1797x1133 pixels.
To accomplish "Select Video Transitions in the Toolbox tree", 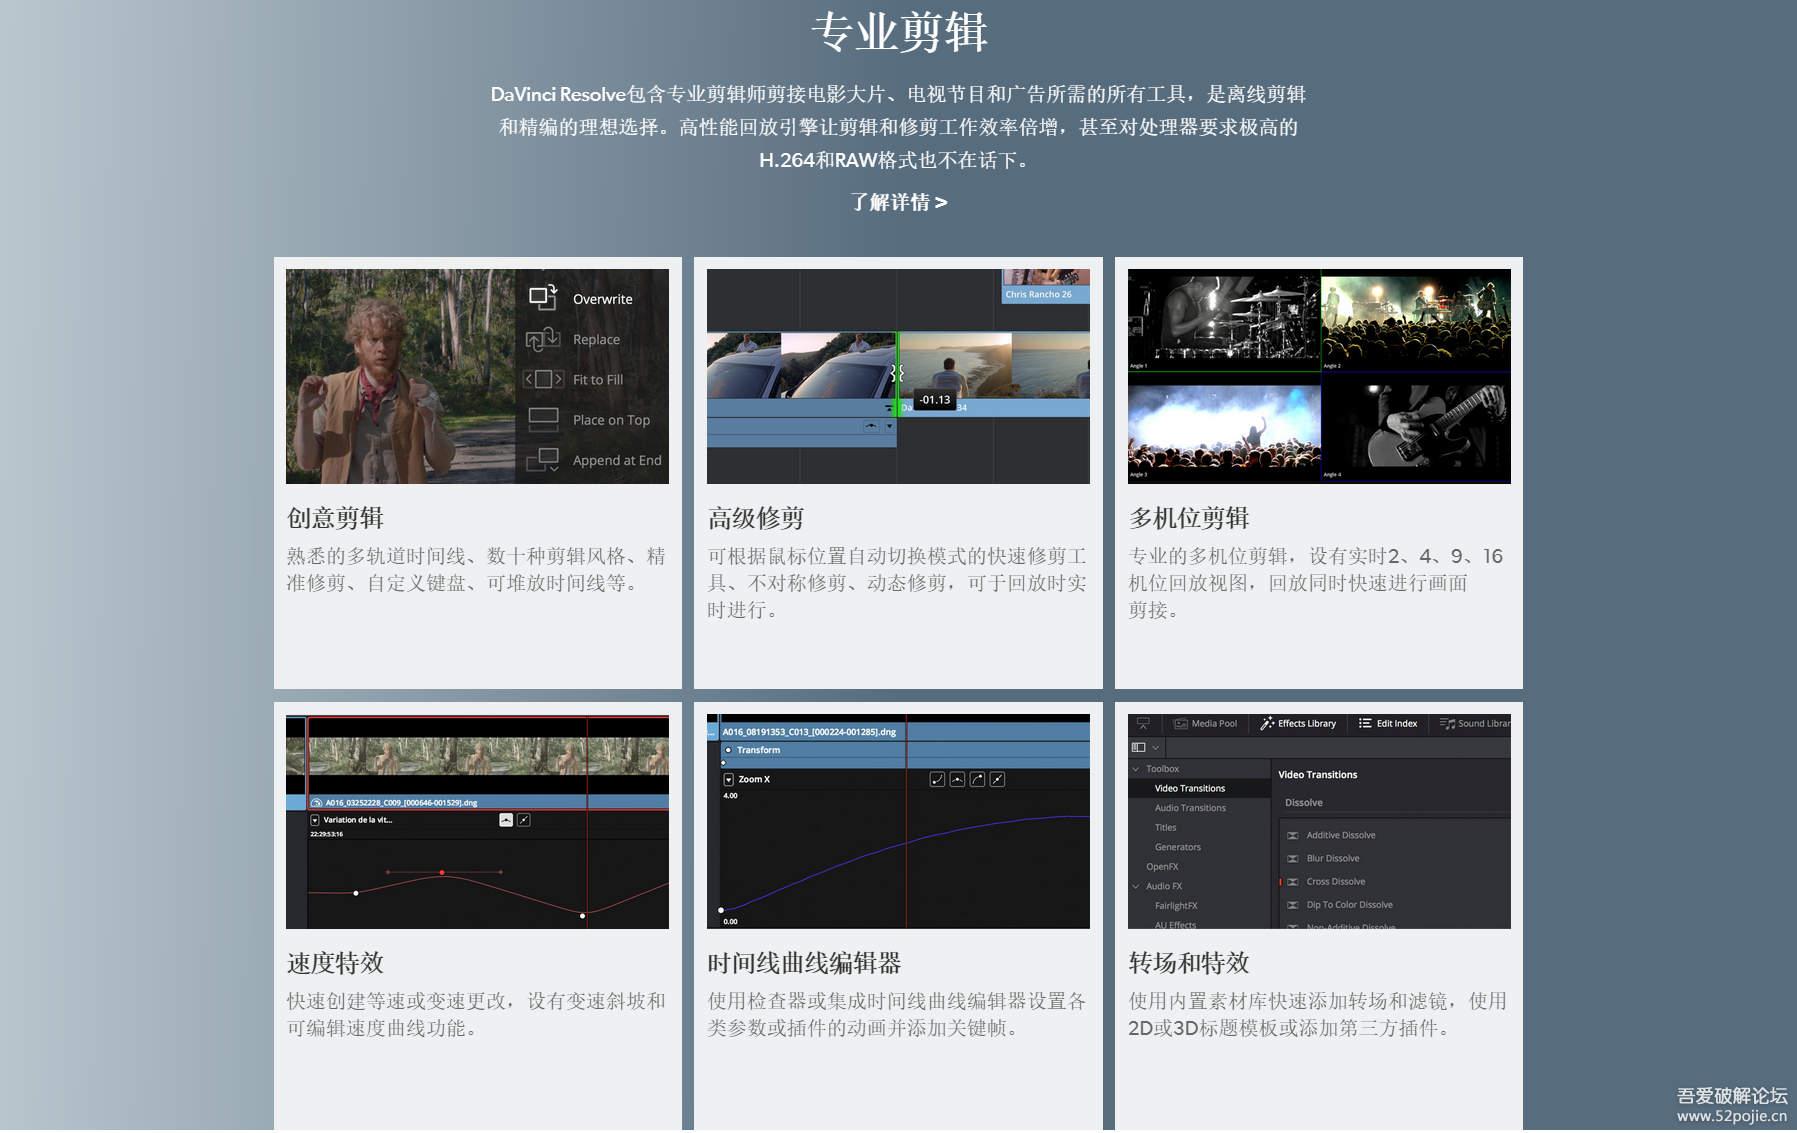I will point(1190,788).
